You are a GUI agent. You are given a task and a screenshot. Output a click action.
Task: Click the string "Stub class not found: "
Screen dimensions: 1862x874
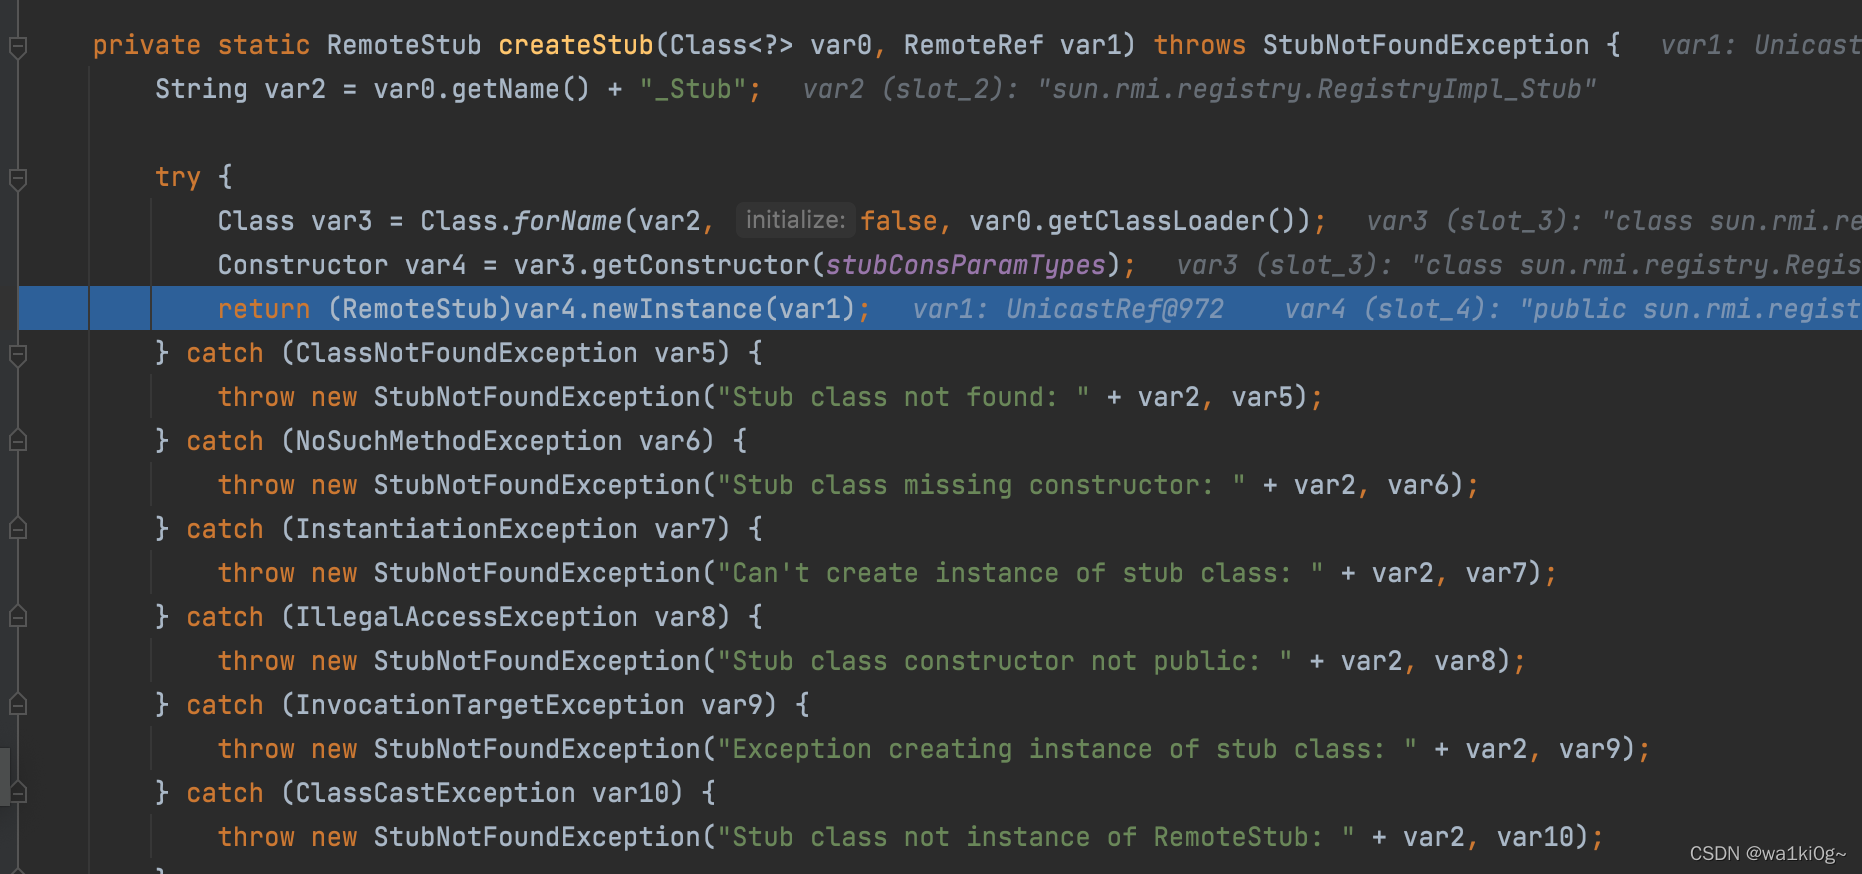(904, 397)
